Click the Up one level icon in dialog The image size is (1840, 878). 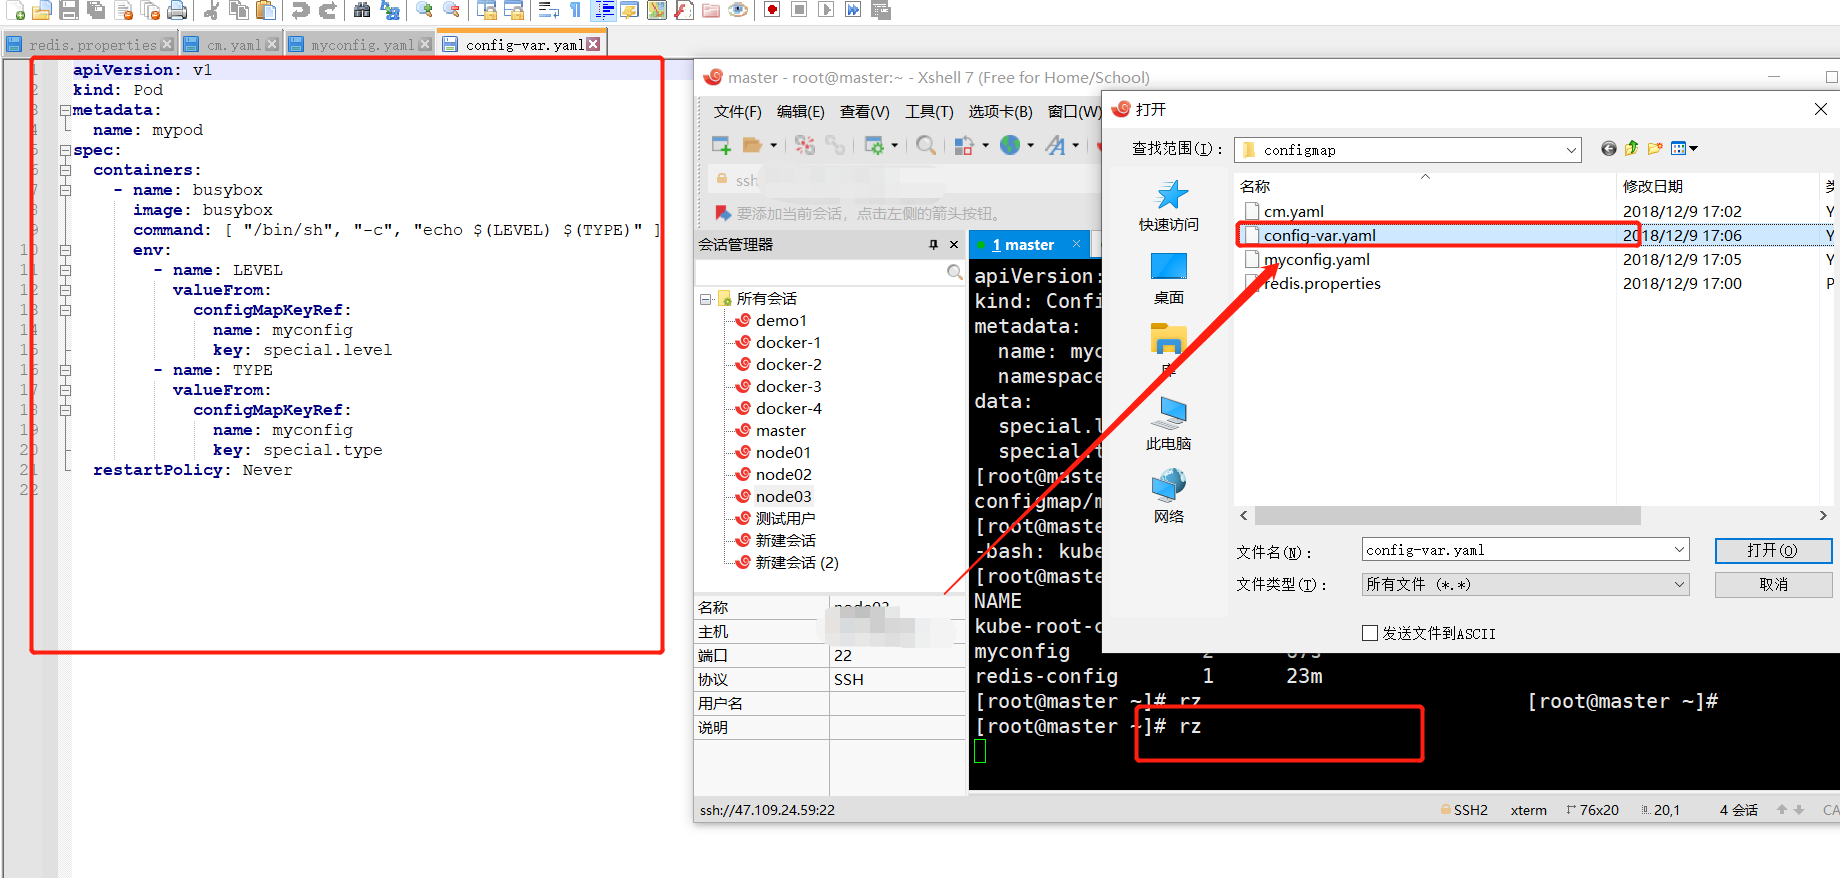click(x=1631, y=149)
